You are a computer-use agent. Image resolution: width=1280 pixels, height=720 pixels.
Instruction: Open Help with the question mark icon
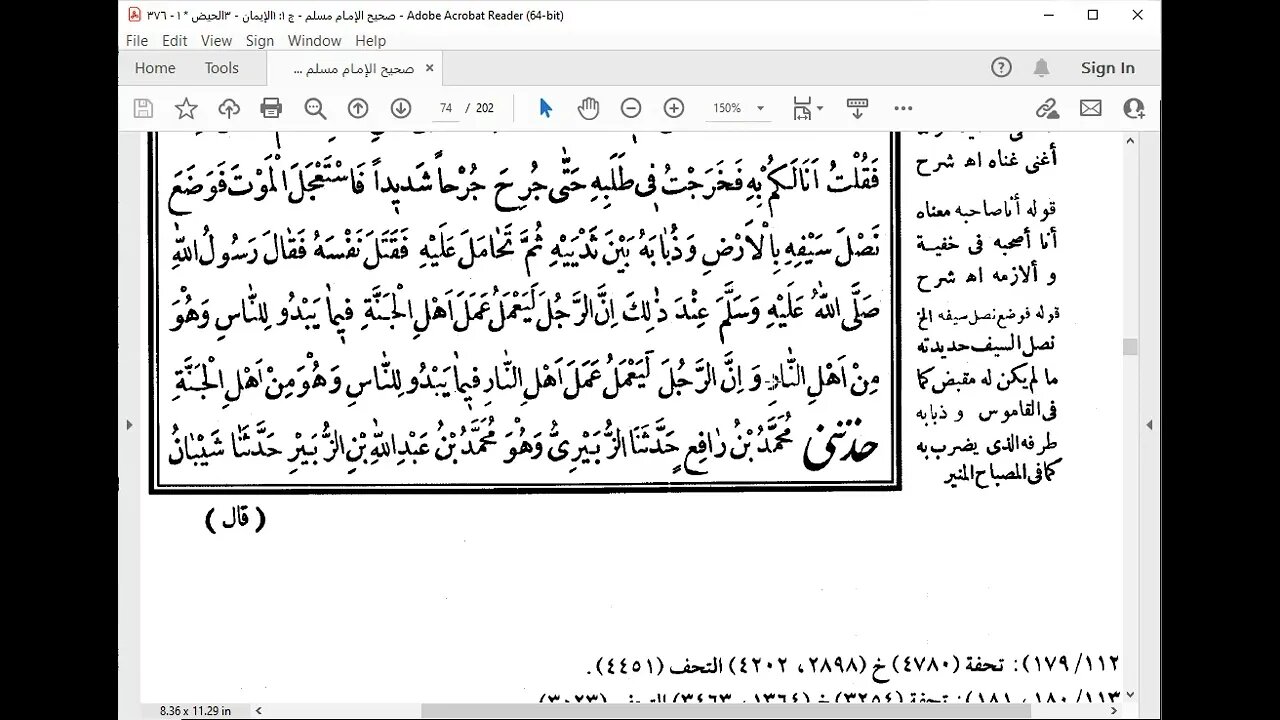(x=1001, y=68)
